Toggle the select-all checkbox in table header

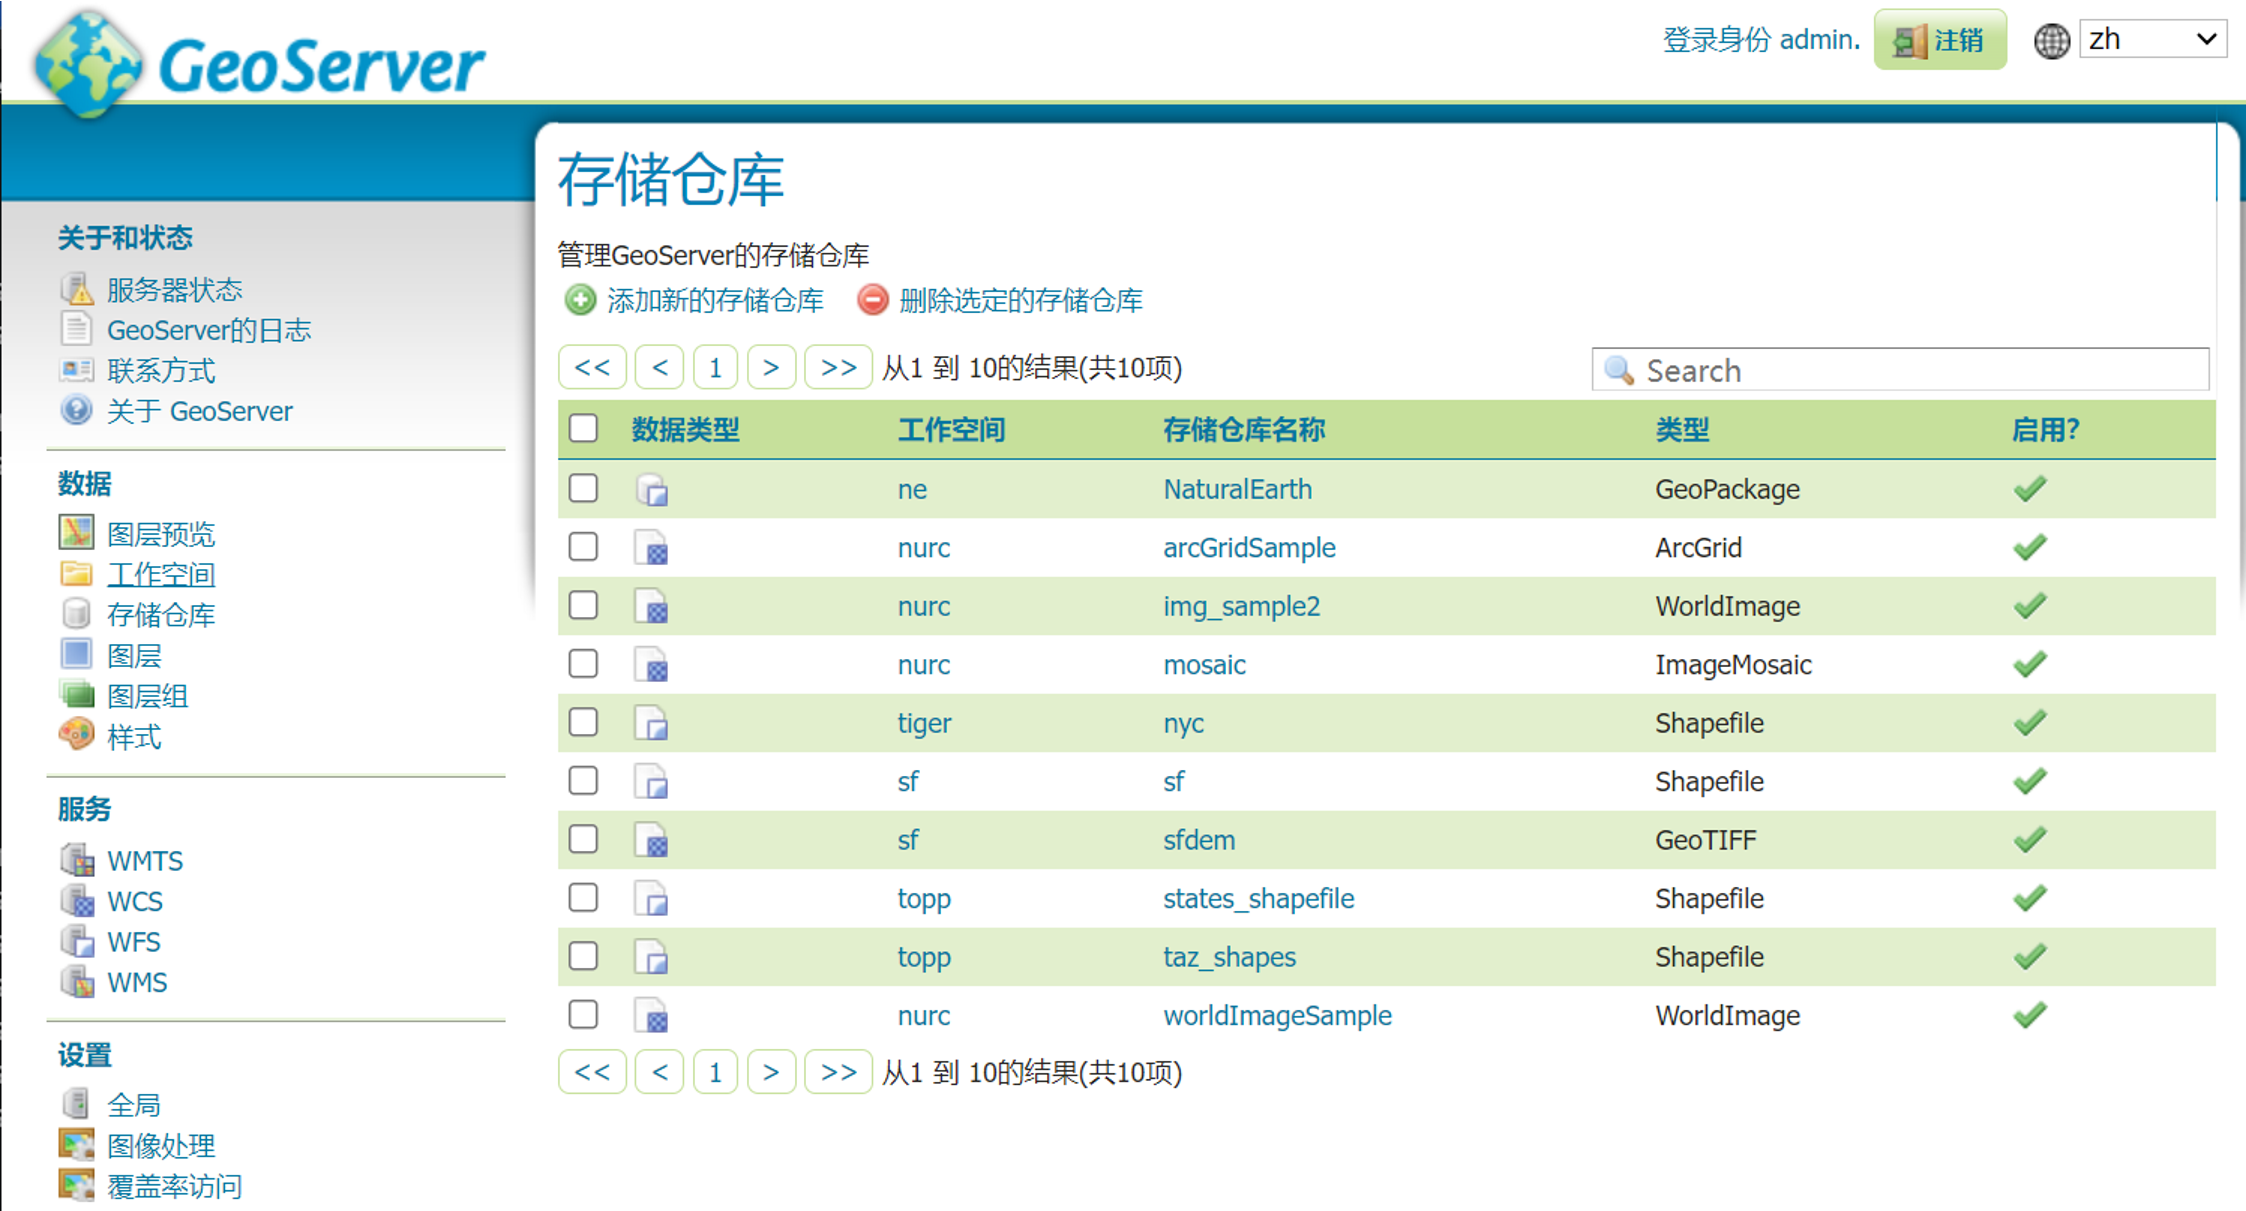(583, 429)
